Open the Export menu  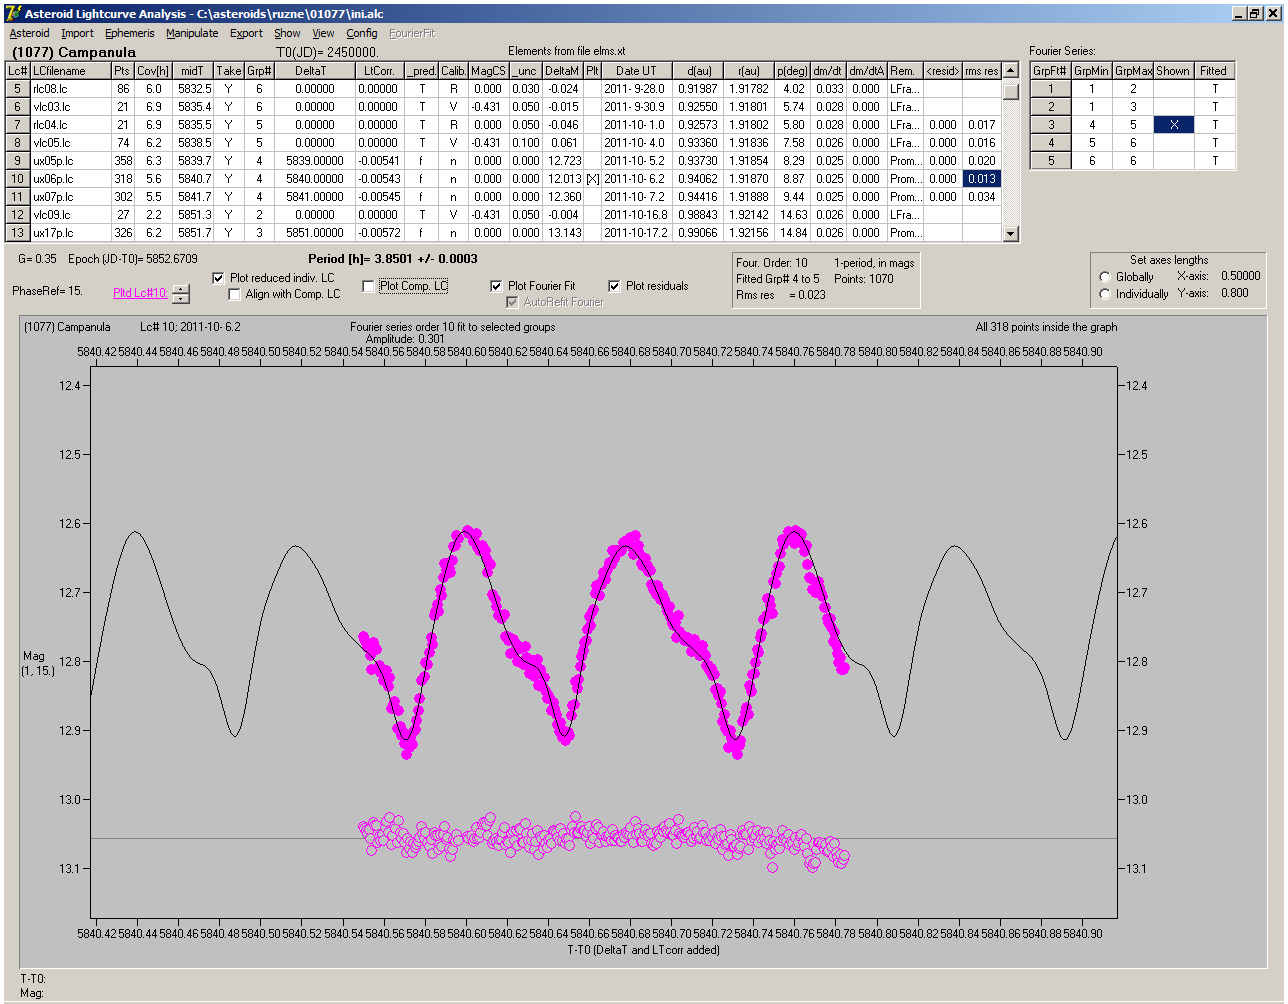[246, 33]
